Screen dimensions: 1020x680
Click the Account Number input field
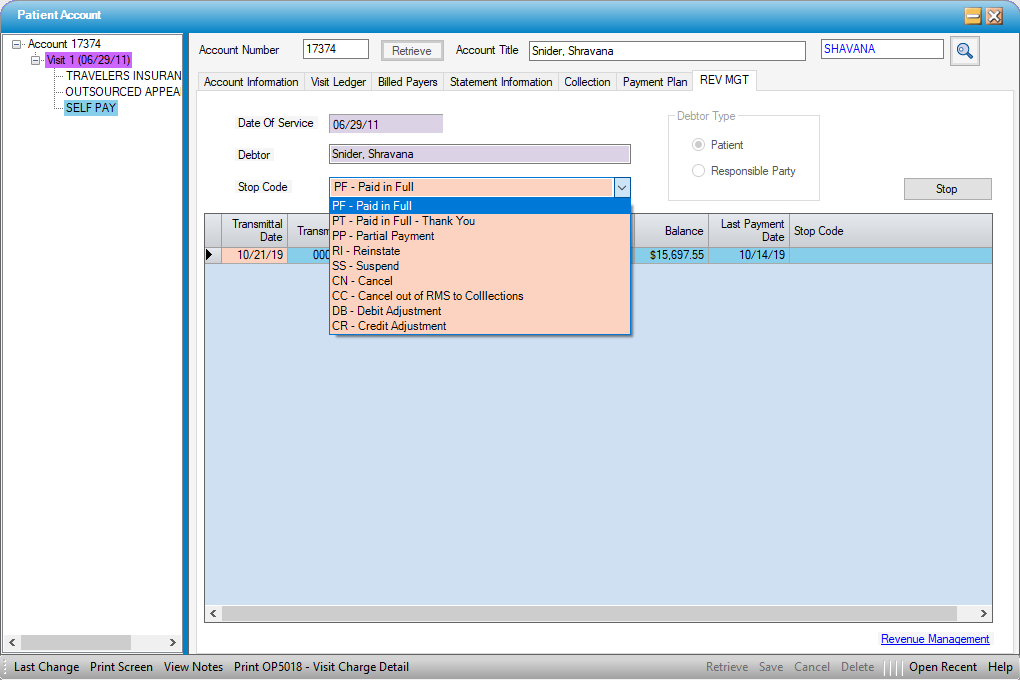pos(336,50)
